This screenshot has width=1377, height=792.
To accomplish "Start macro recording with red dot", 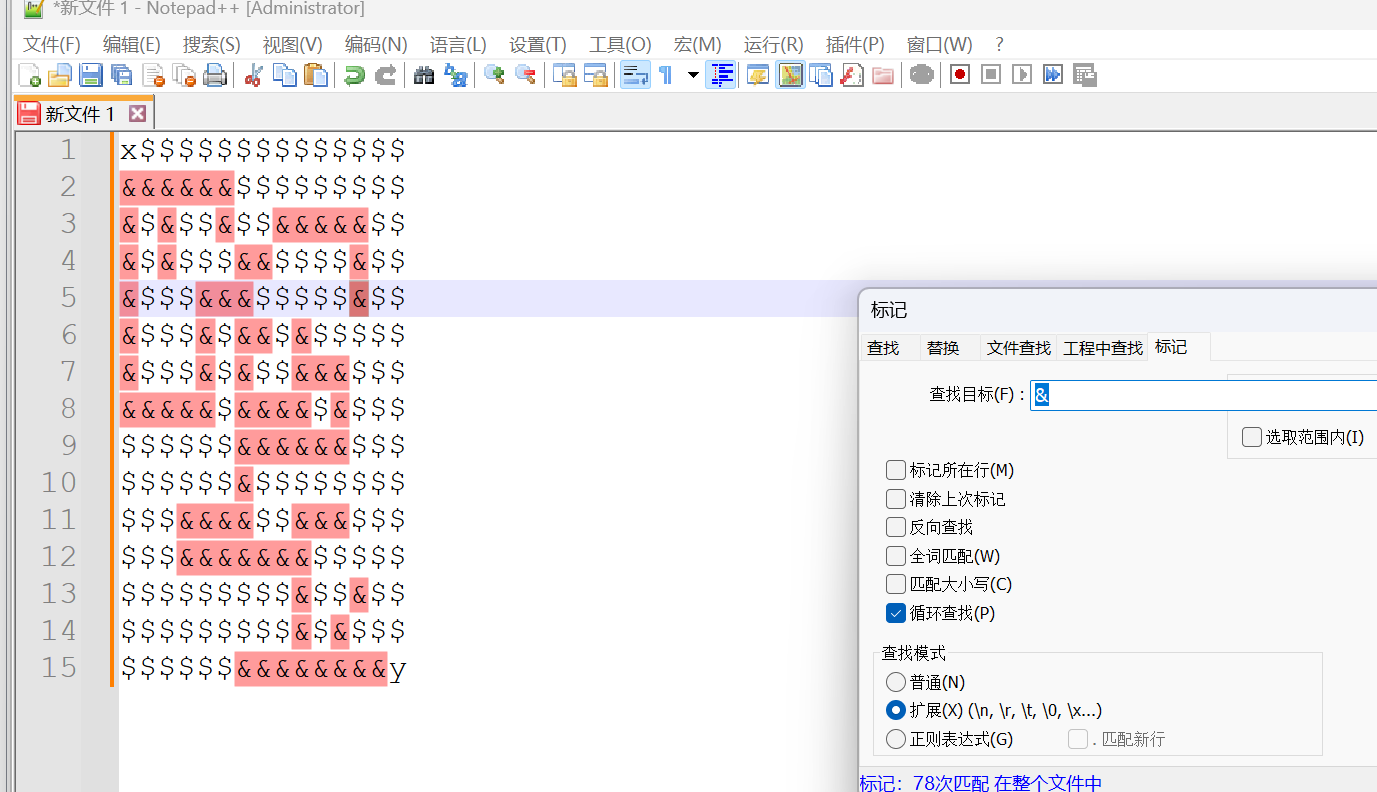I will 960,75.
